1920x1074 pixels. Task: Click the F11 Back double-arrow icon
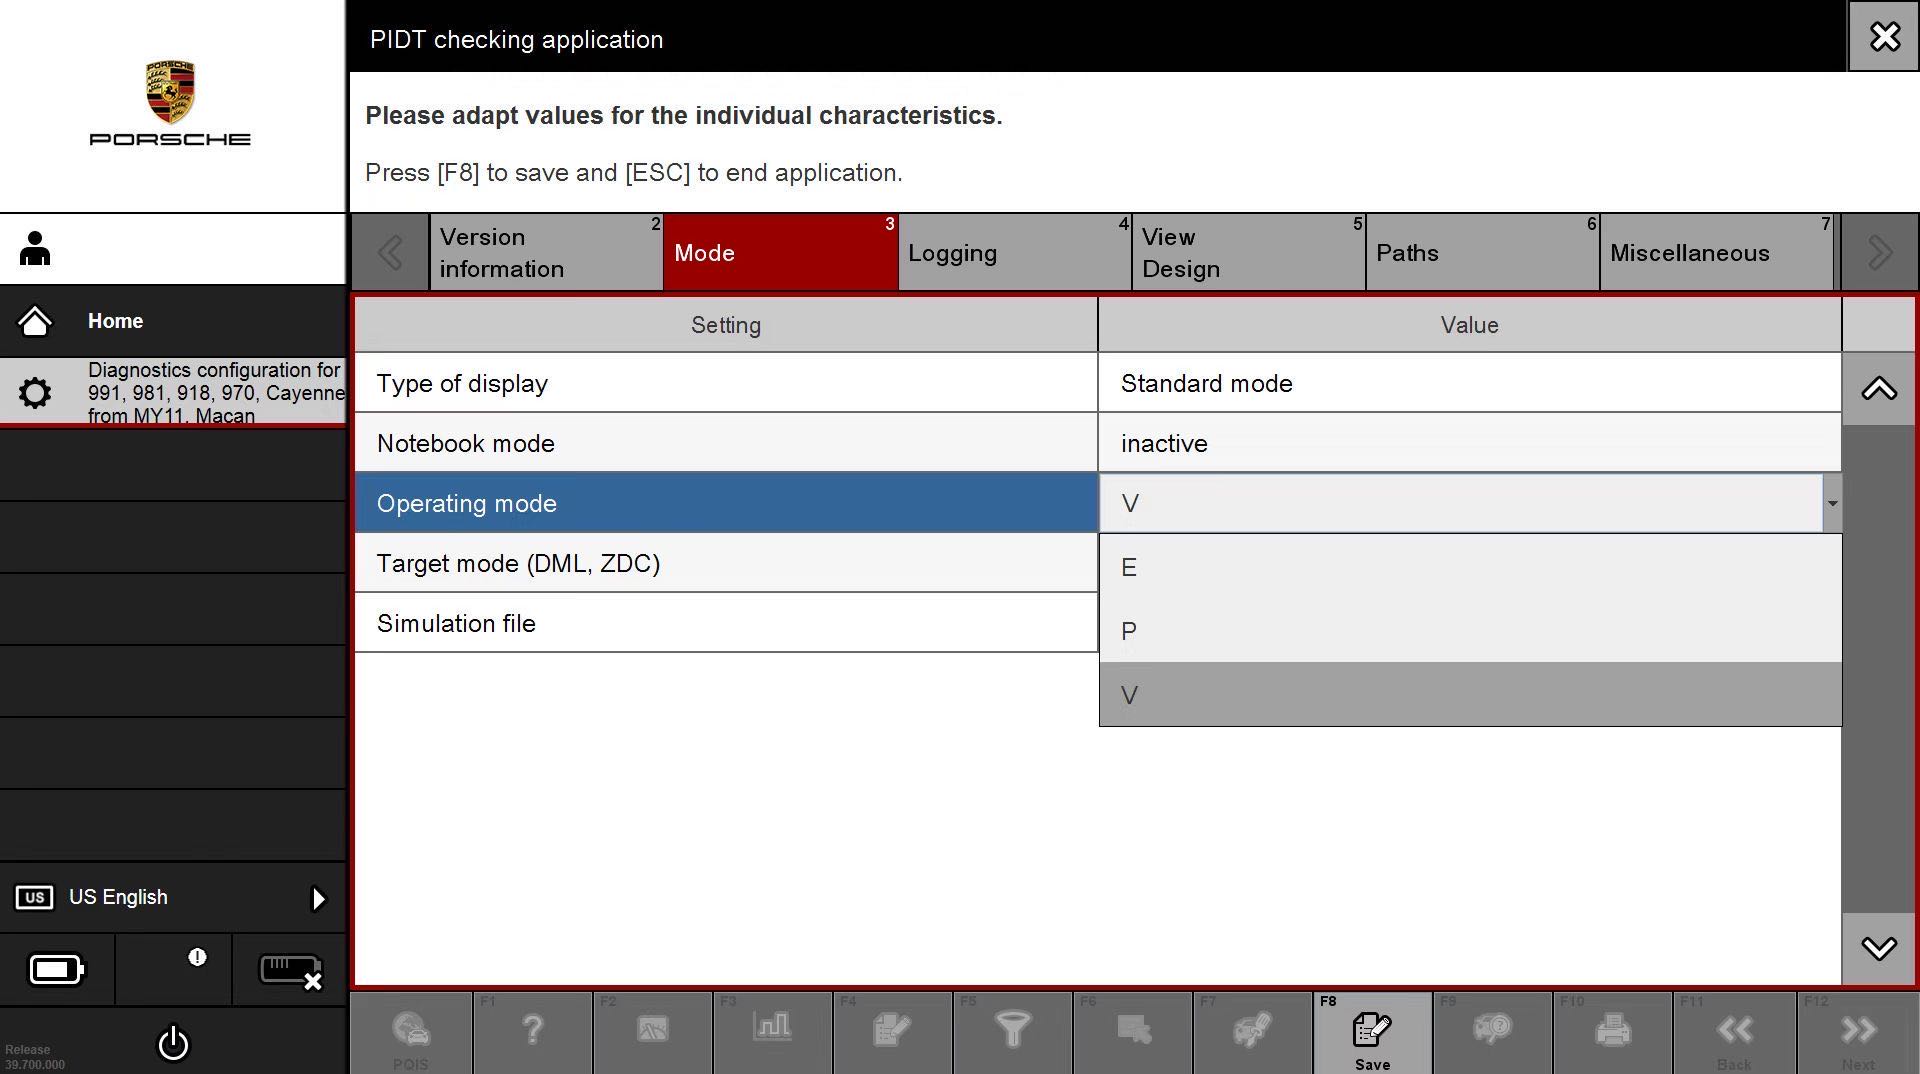(1734, 1029)
